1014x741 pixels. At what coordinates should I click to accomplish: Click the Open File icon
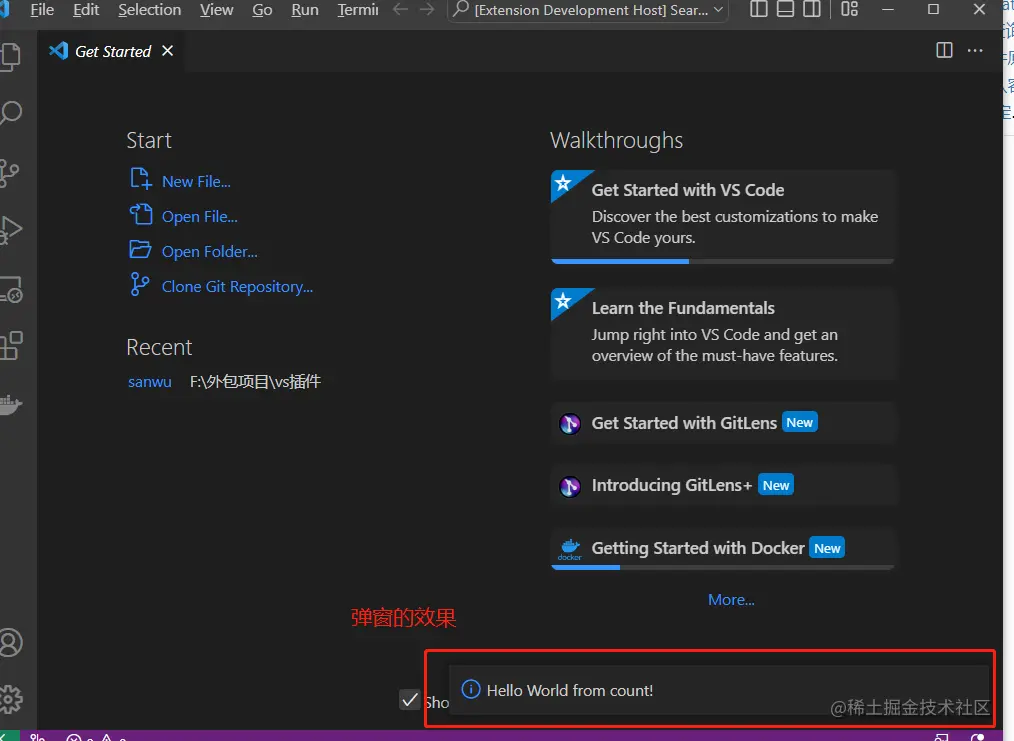[x=140, y=214]
